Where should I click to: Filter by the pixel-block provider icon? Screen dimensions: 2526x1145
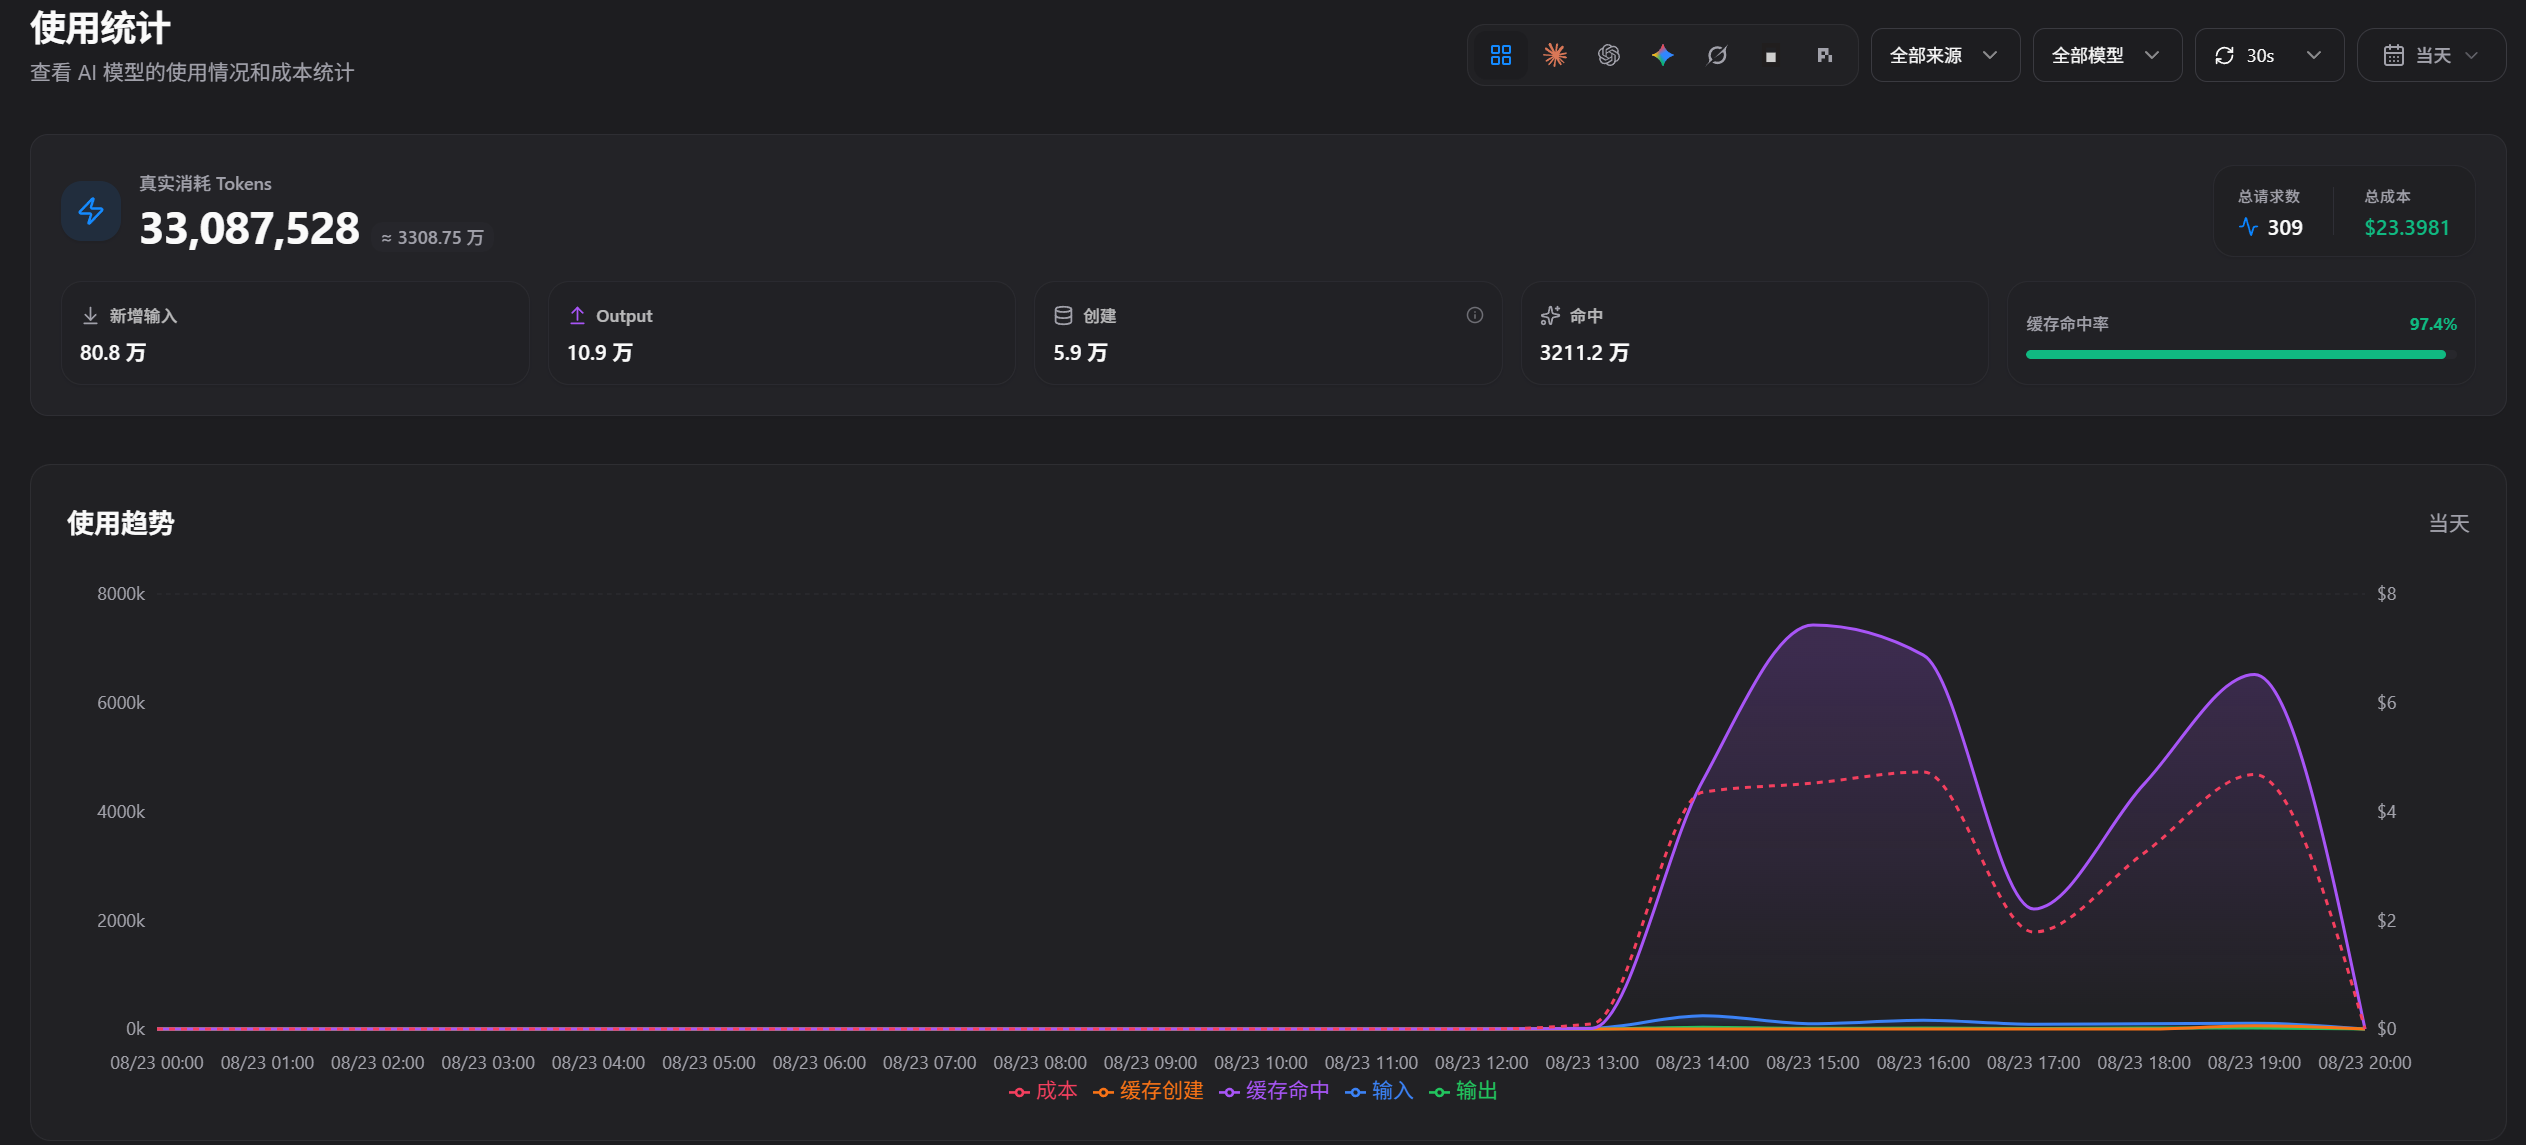(1824, 55)
